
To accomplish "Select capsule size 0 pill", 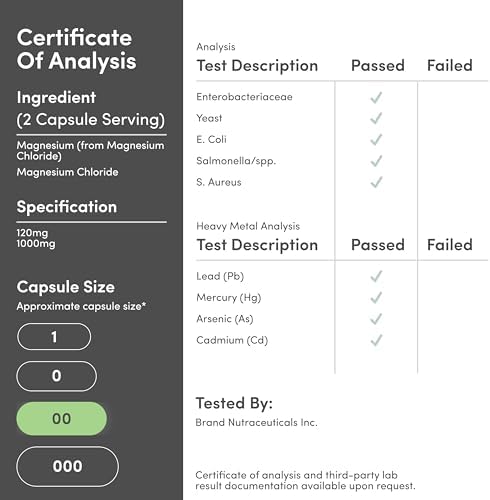I will click(x=57, y=376).
